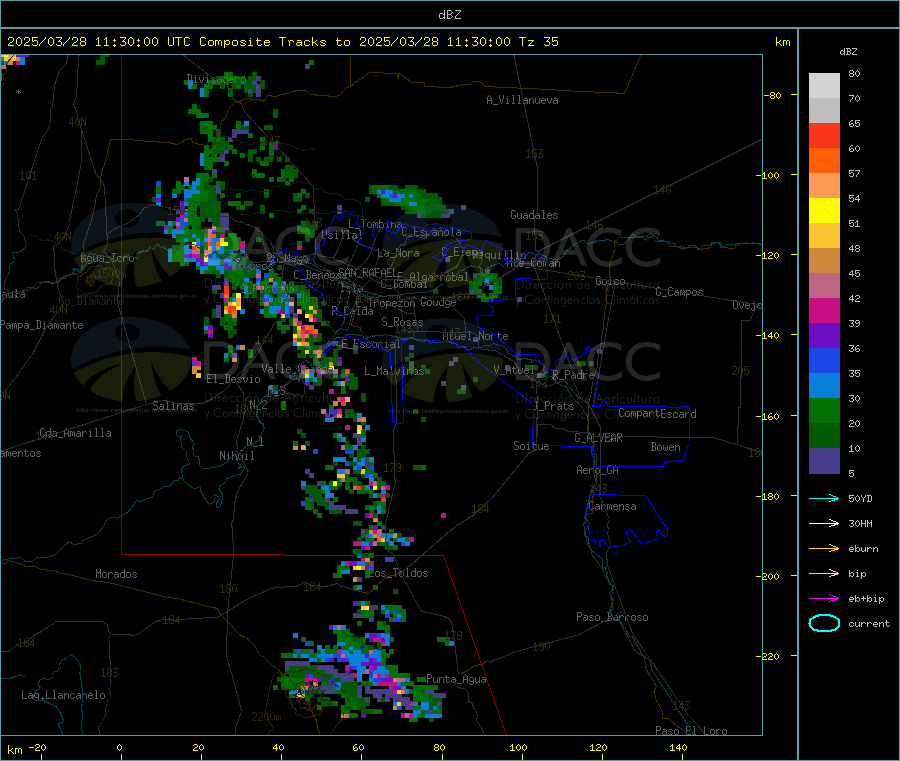Image resolution: width=900 pixels, height=761 pixels.
Task: Select the dark green 10-20 dBZ swatch
Action: (824, 436)
